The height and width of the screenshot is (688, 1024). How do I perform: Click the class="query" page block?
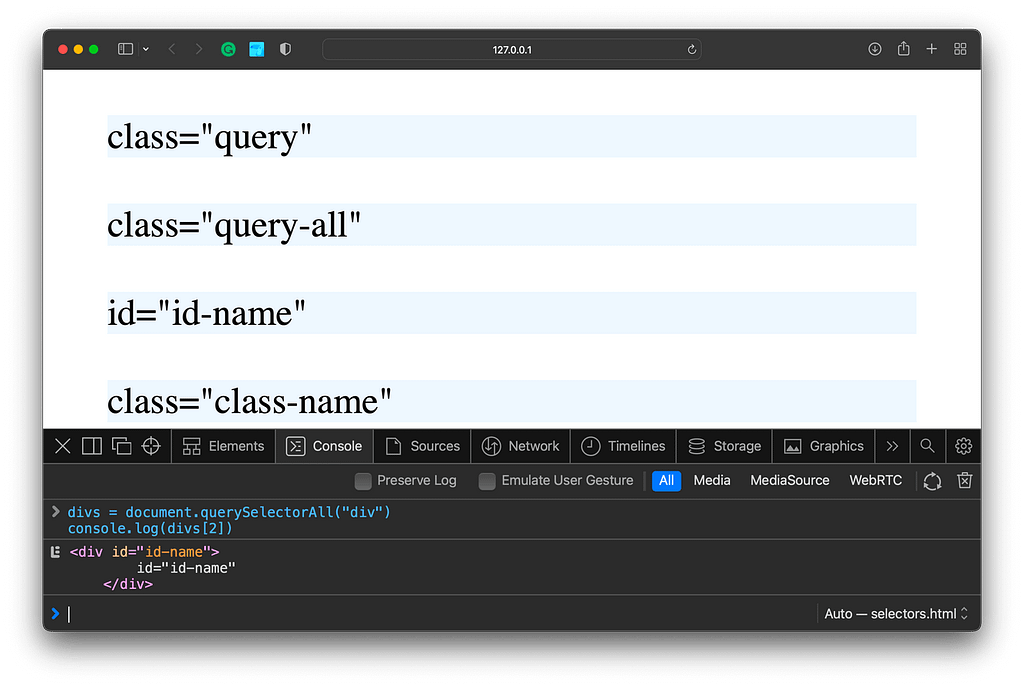click(511, 136)
